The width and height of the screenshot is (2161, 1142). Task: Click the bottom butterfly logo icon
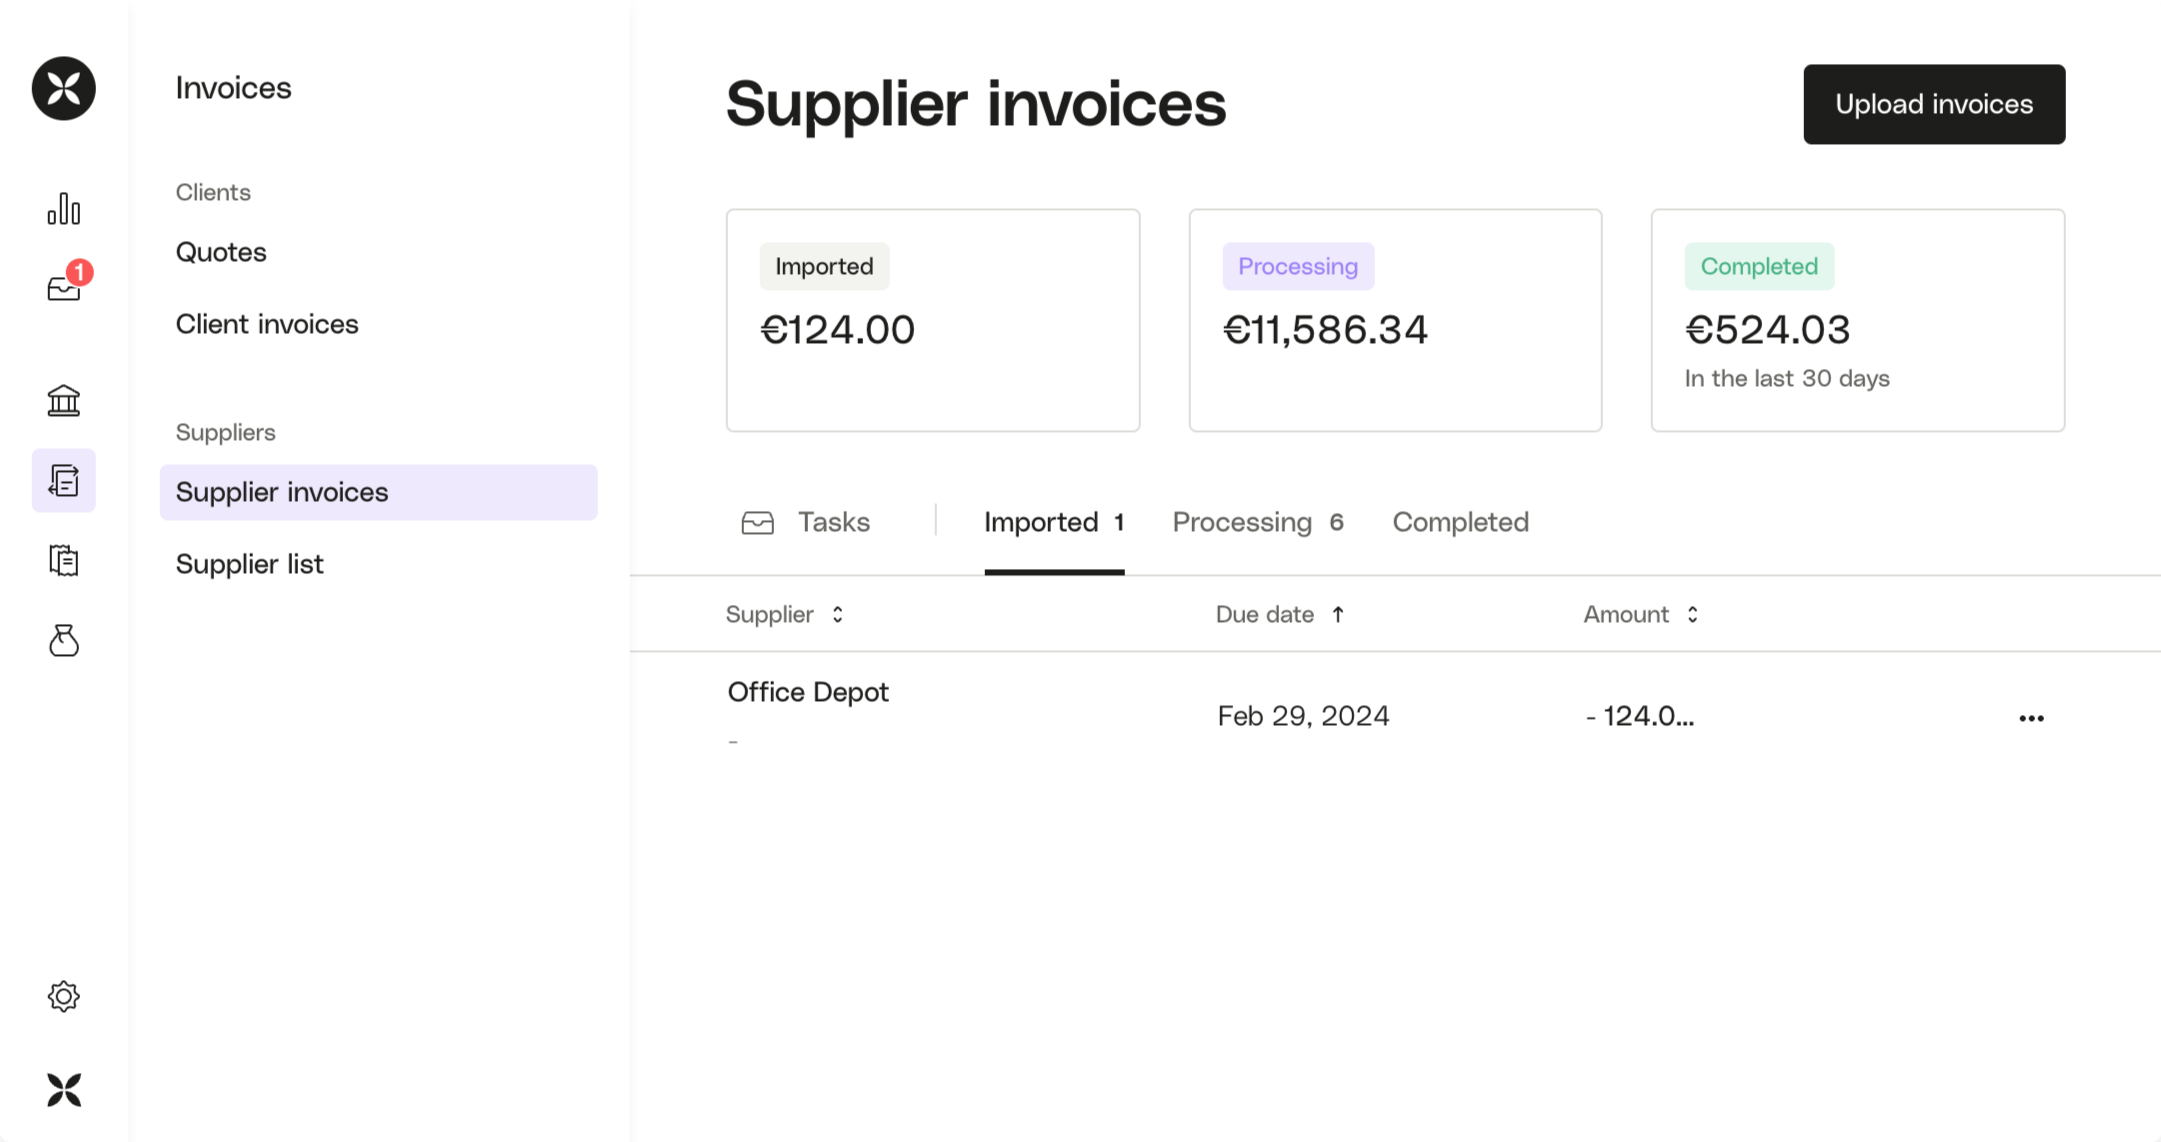pos(63,1089)
